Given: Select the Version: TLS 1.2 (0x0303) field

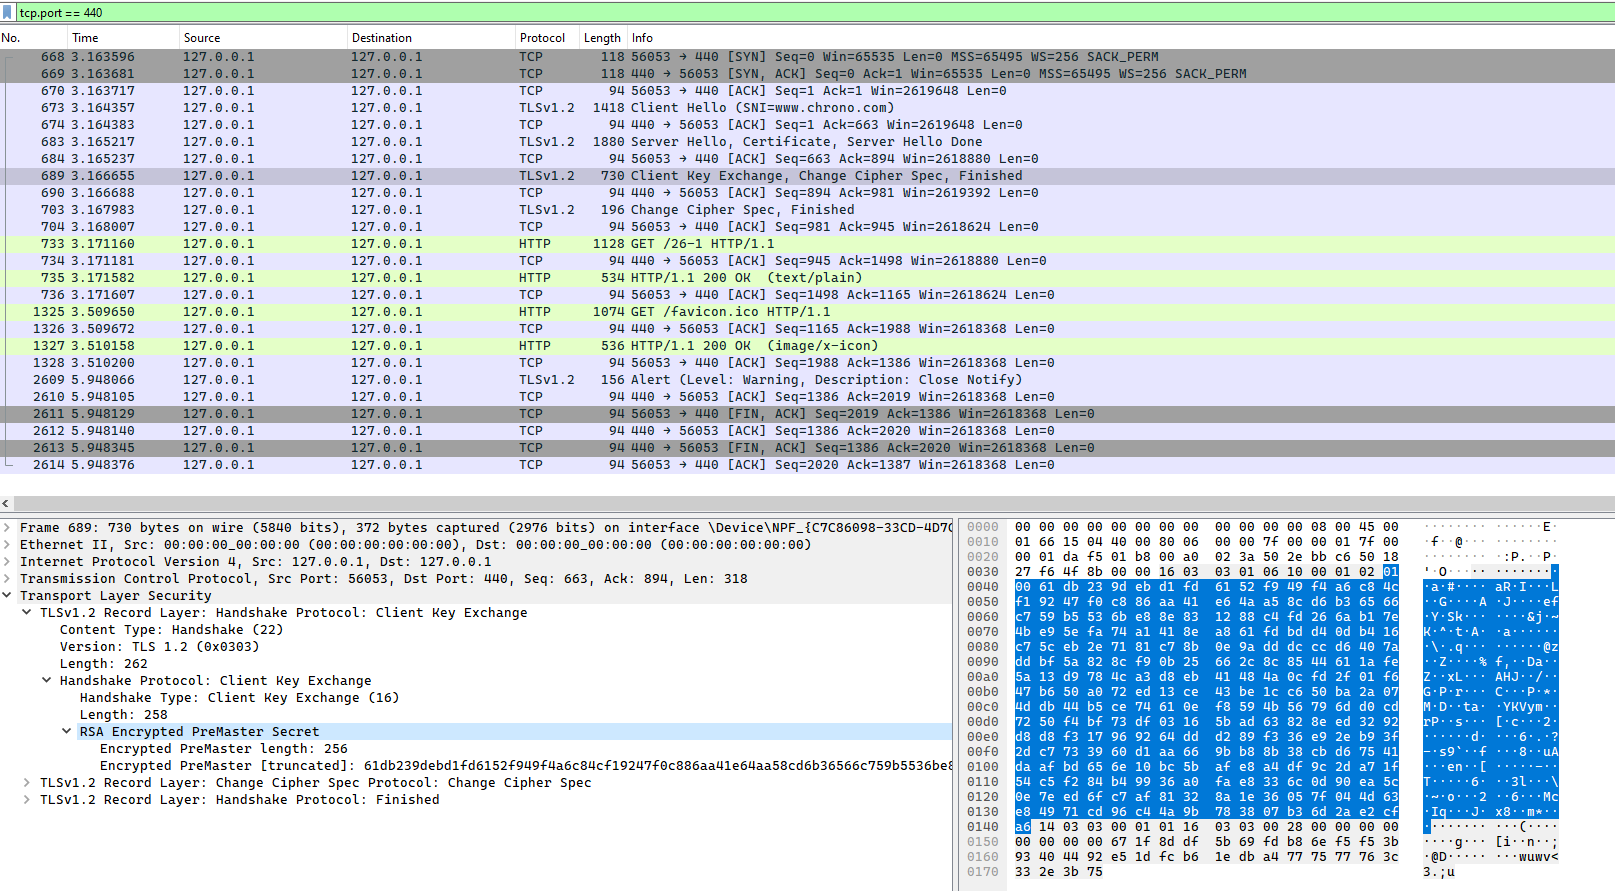Looking at the screenshot, I should click(x=159, y=647).
